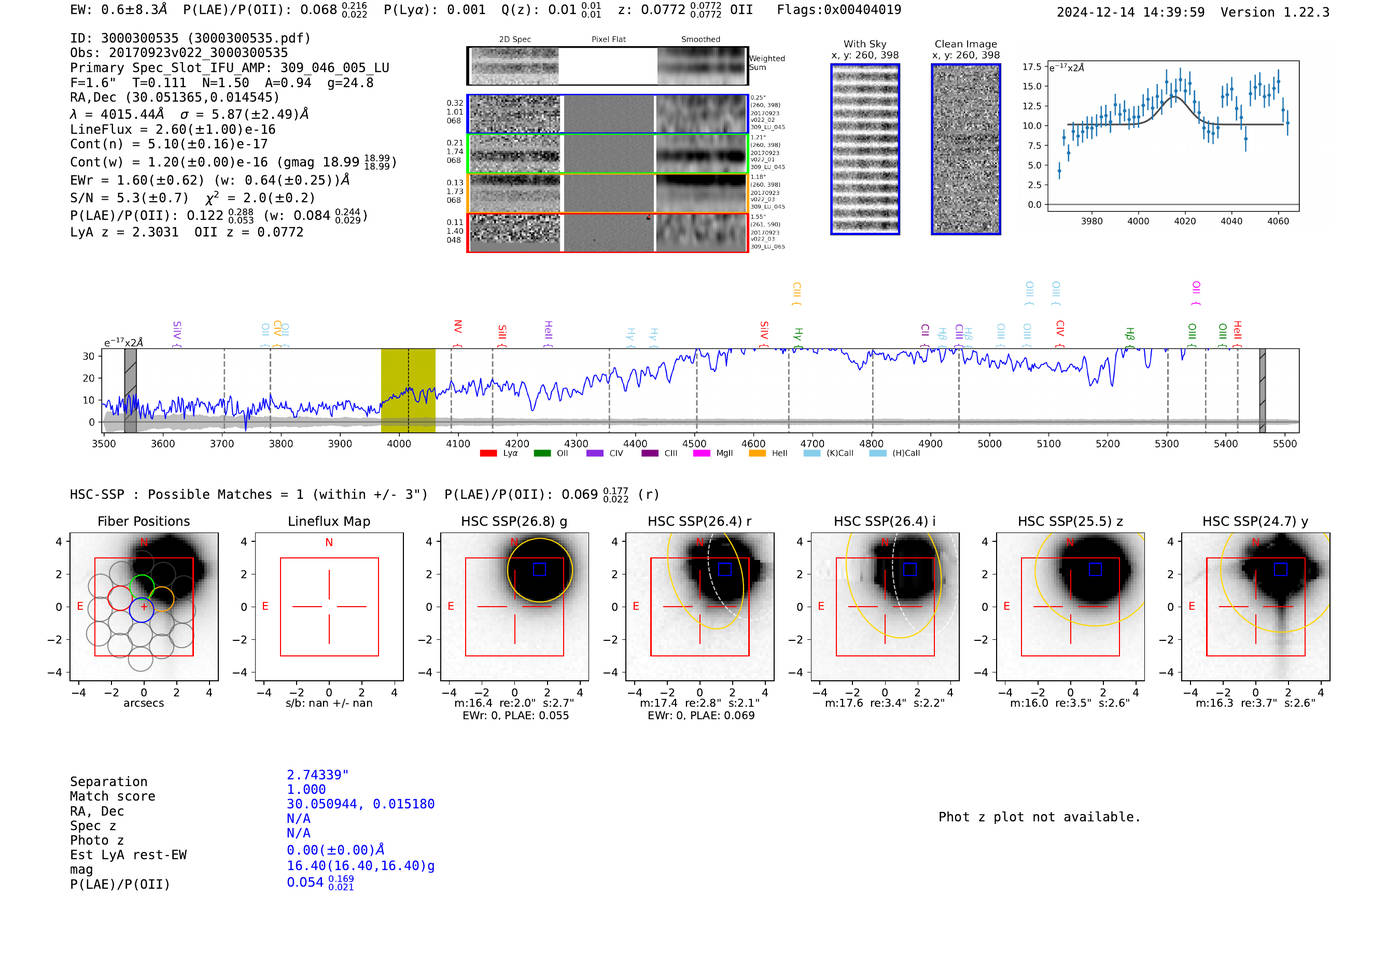Click 'Phot z plot not available.' text
The height and width of the screenshot is (953, 1400).
[1039, 817]
